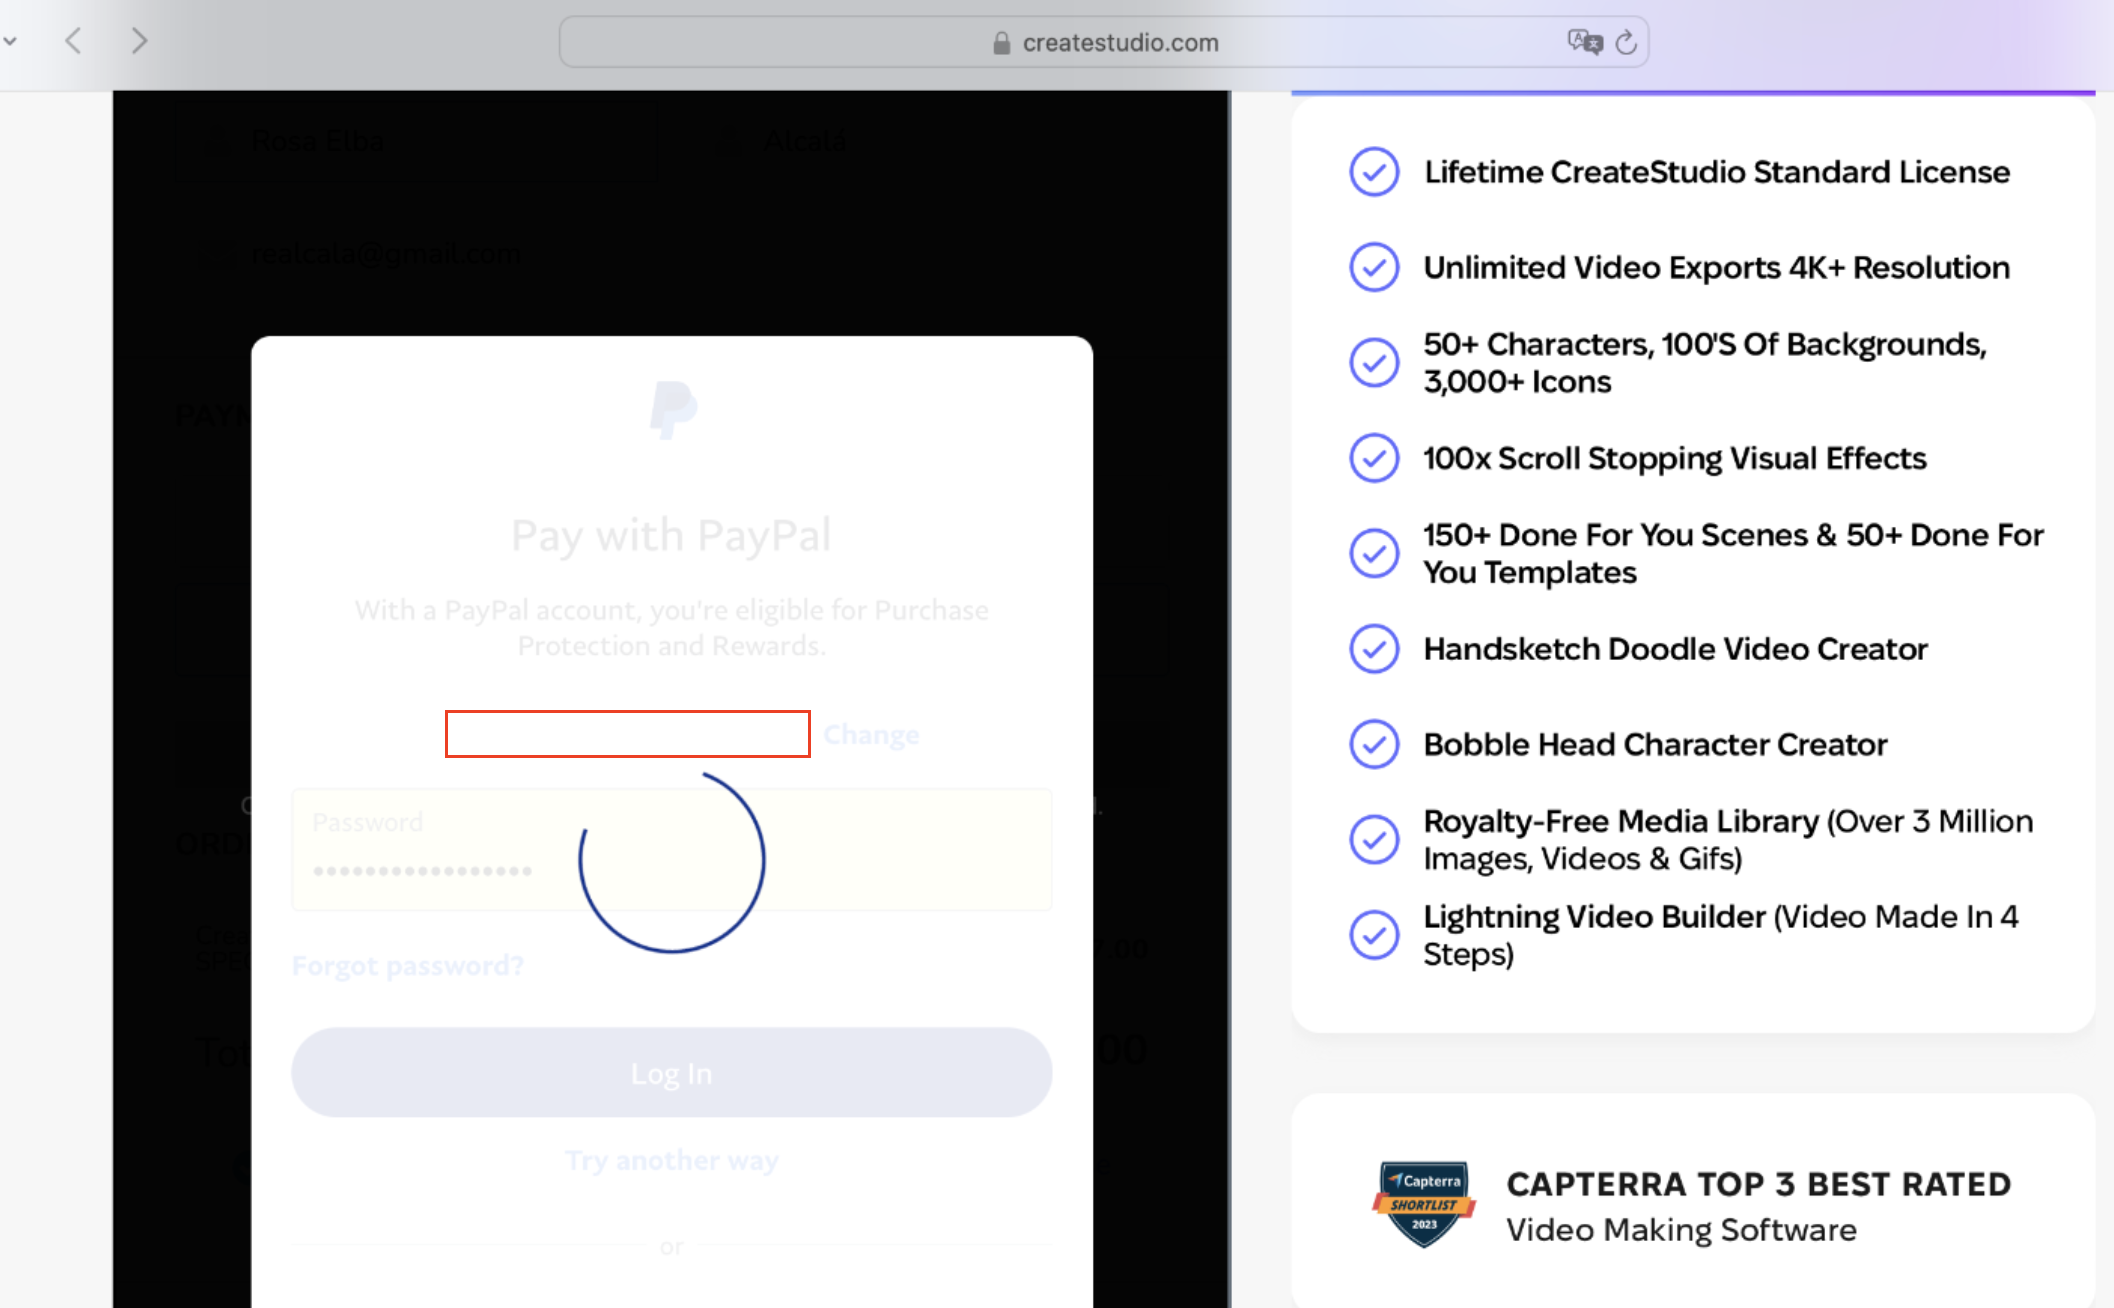The width and height of the screenshot is (2114, 1308).
Task: Click the checkmark beside Bobble Head Character Creator
Action: (1374, 744)
